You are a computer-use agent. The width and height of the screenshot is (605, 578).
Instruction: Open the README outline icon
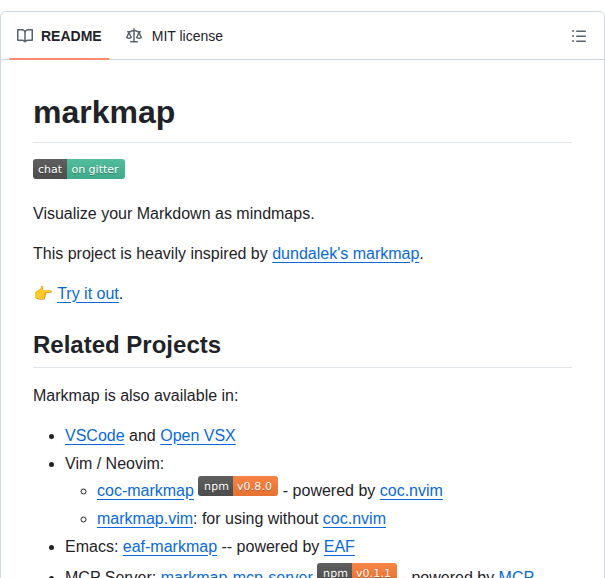click(579, 36)
